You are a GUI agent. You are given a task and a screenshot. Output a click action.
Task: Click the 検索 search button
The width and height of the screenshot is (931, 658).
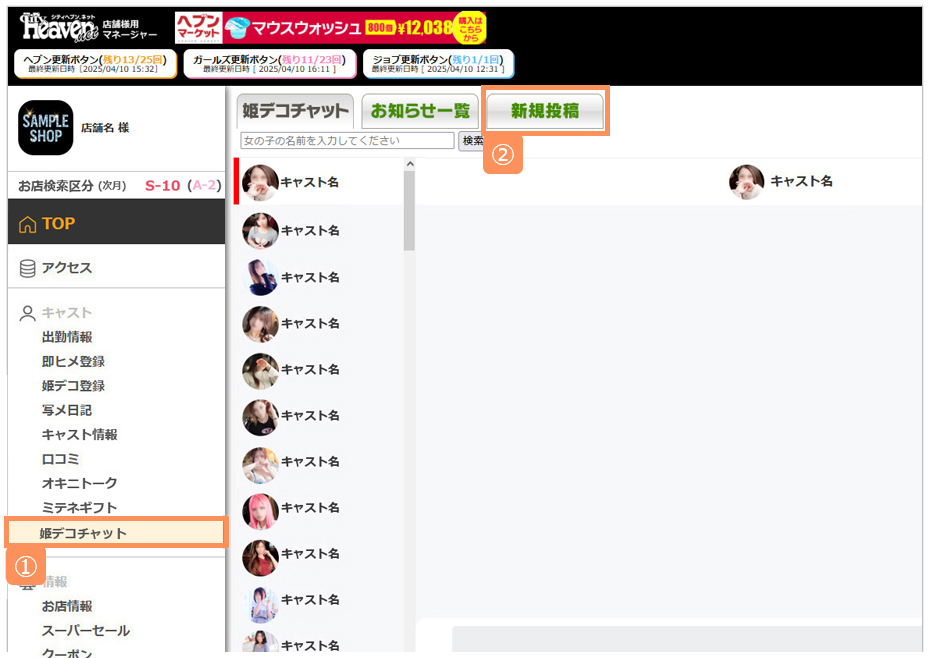click(471, 141)
